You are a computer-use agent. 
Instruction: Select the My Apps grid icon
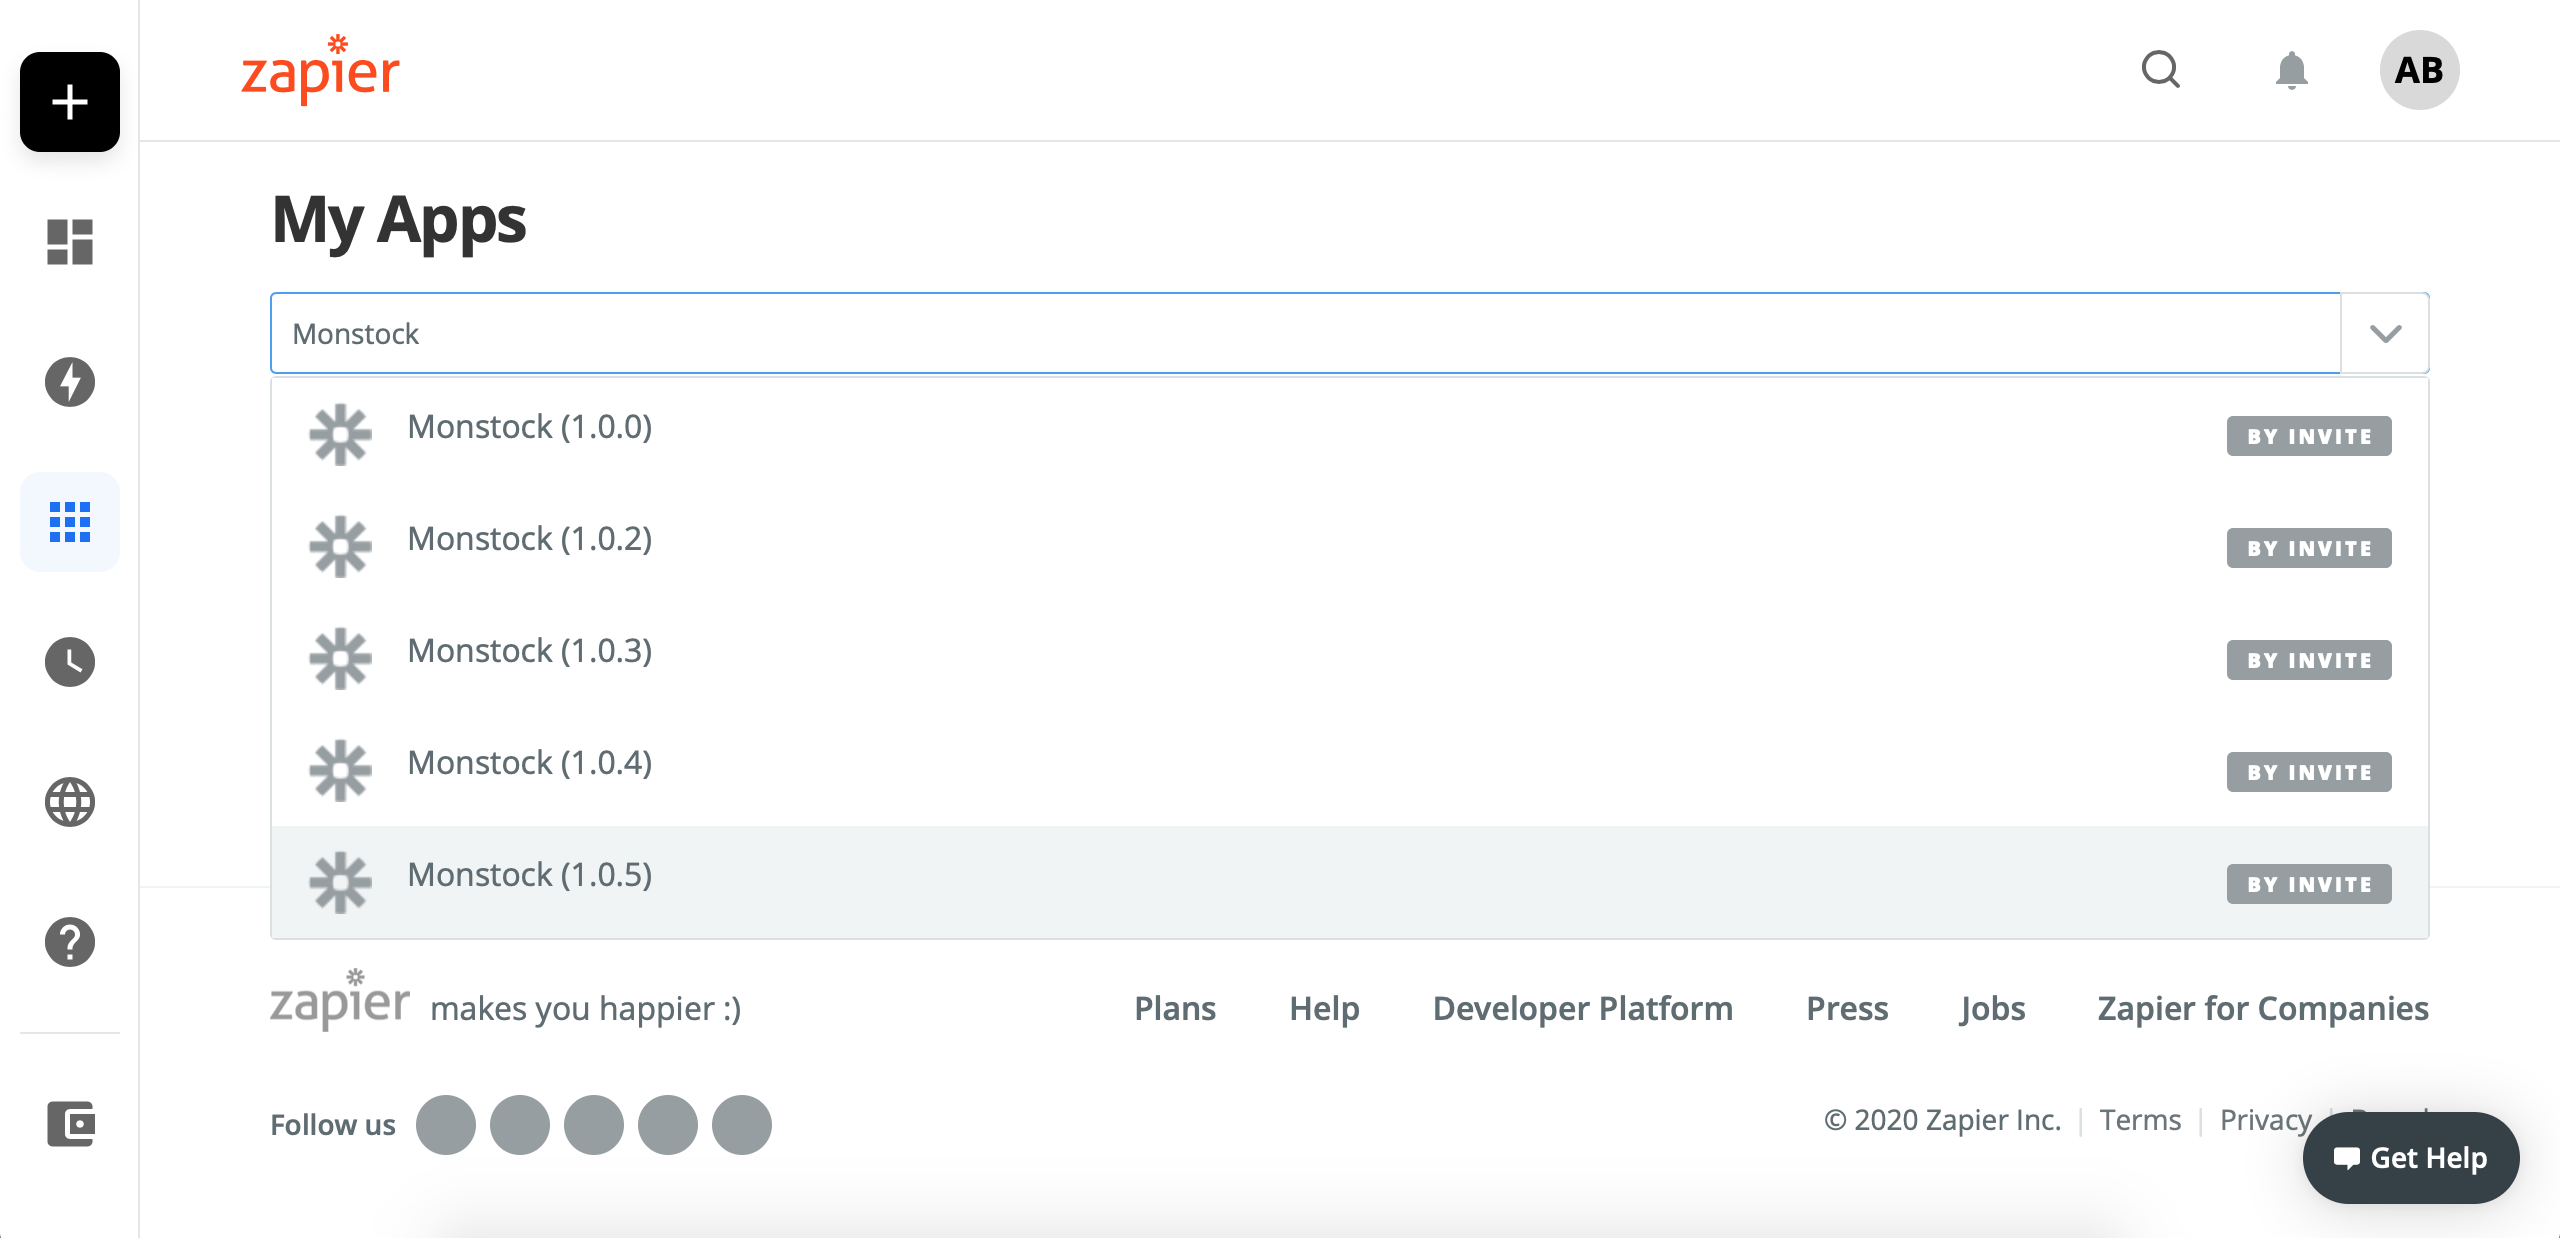coord(70,522)
